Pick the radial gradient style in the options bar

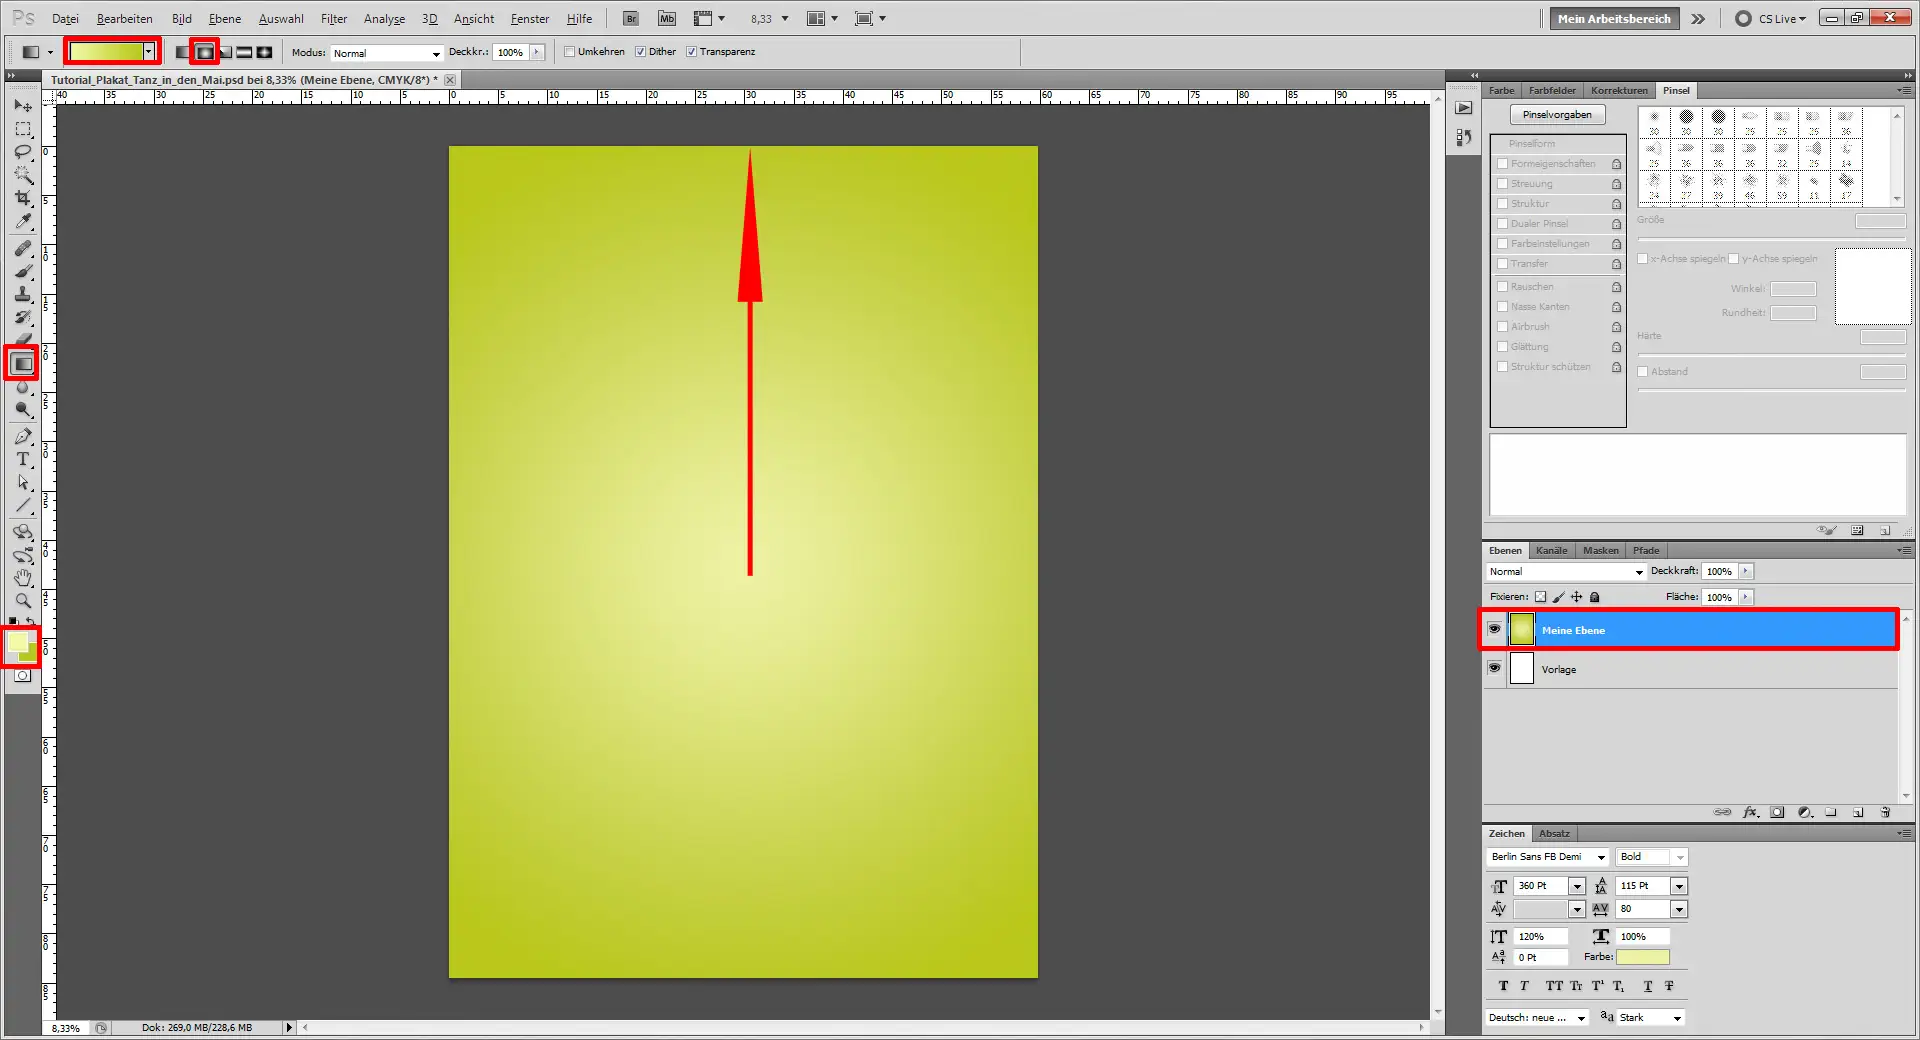click(x=206, y=51)
